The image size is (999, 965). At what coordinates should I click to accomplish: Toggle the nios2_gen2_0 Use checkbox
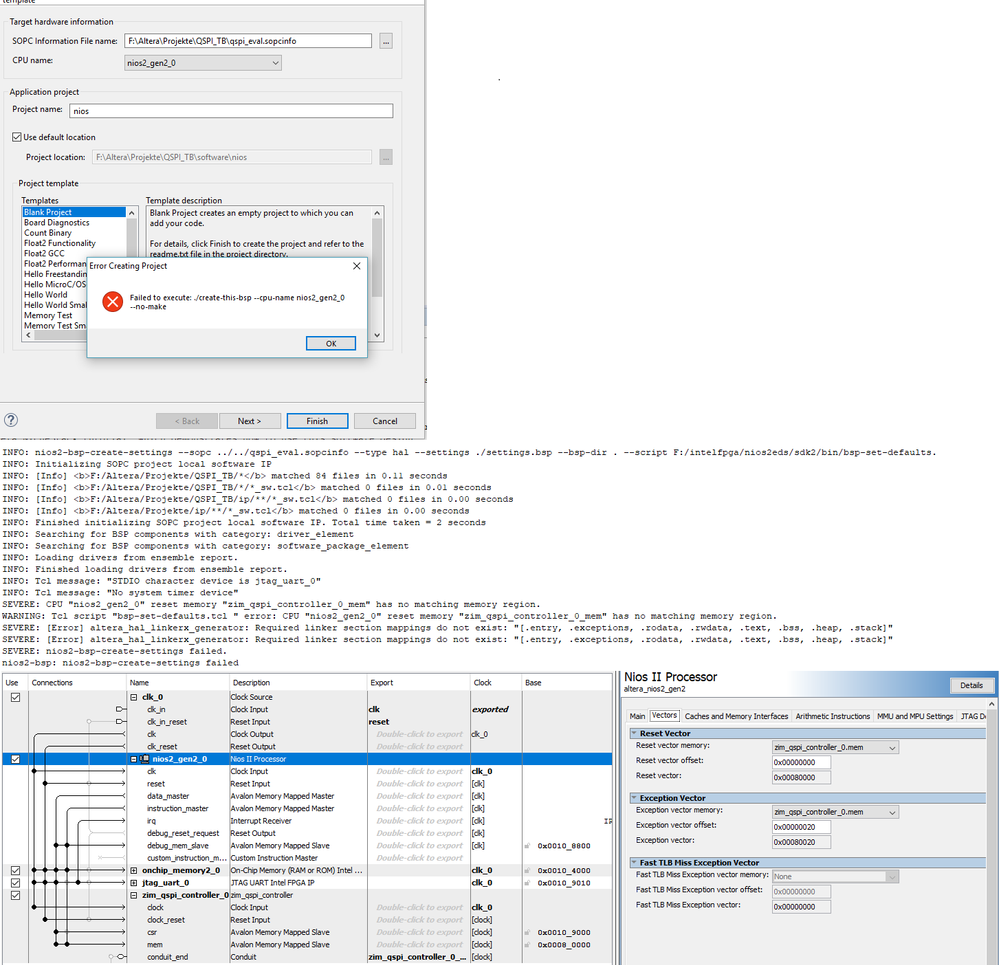(x=15, y=759)
